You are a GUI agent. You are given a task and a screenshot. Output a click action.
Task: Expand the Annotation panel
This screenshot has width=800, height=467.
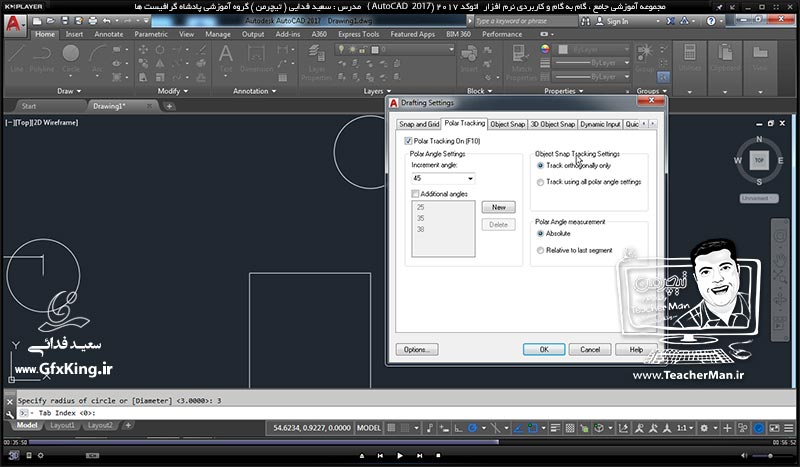coord(254,91)
